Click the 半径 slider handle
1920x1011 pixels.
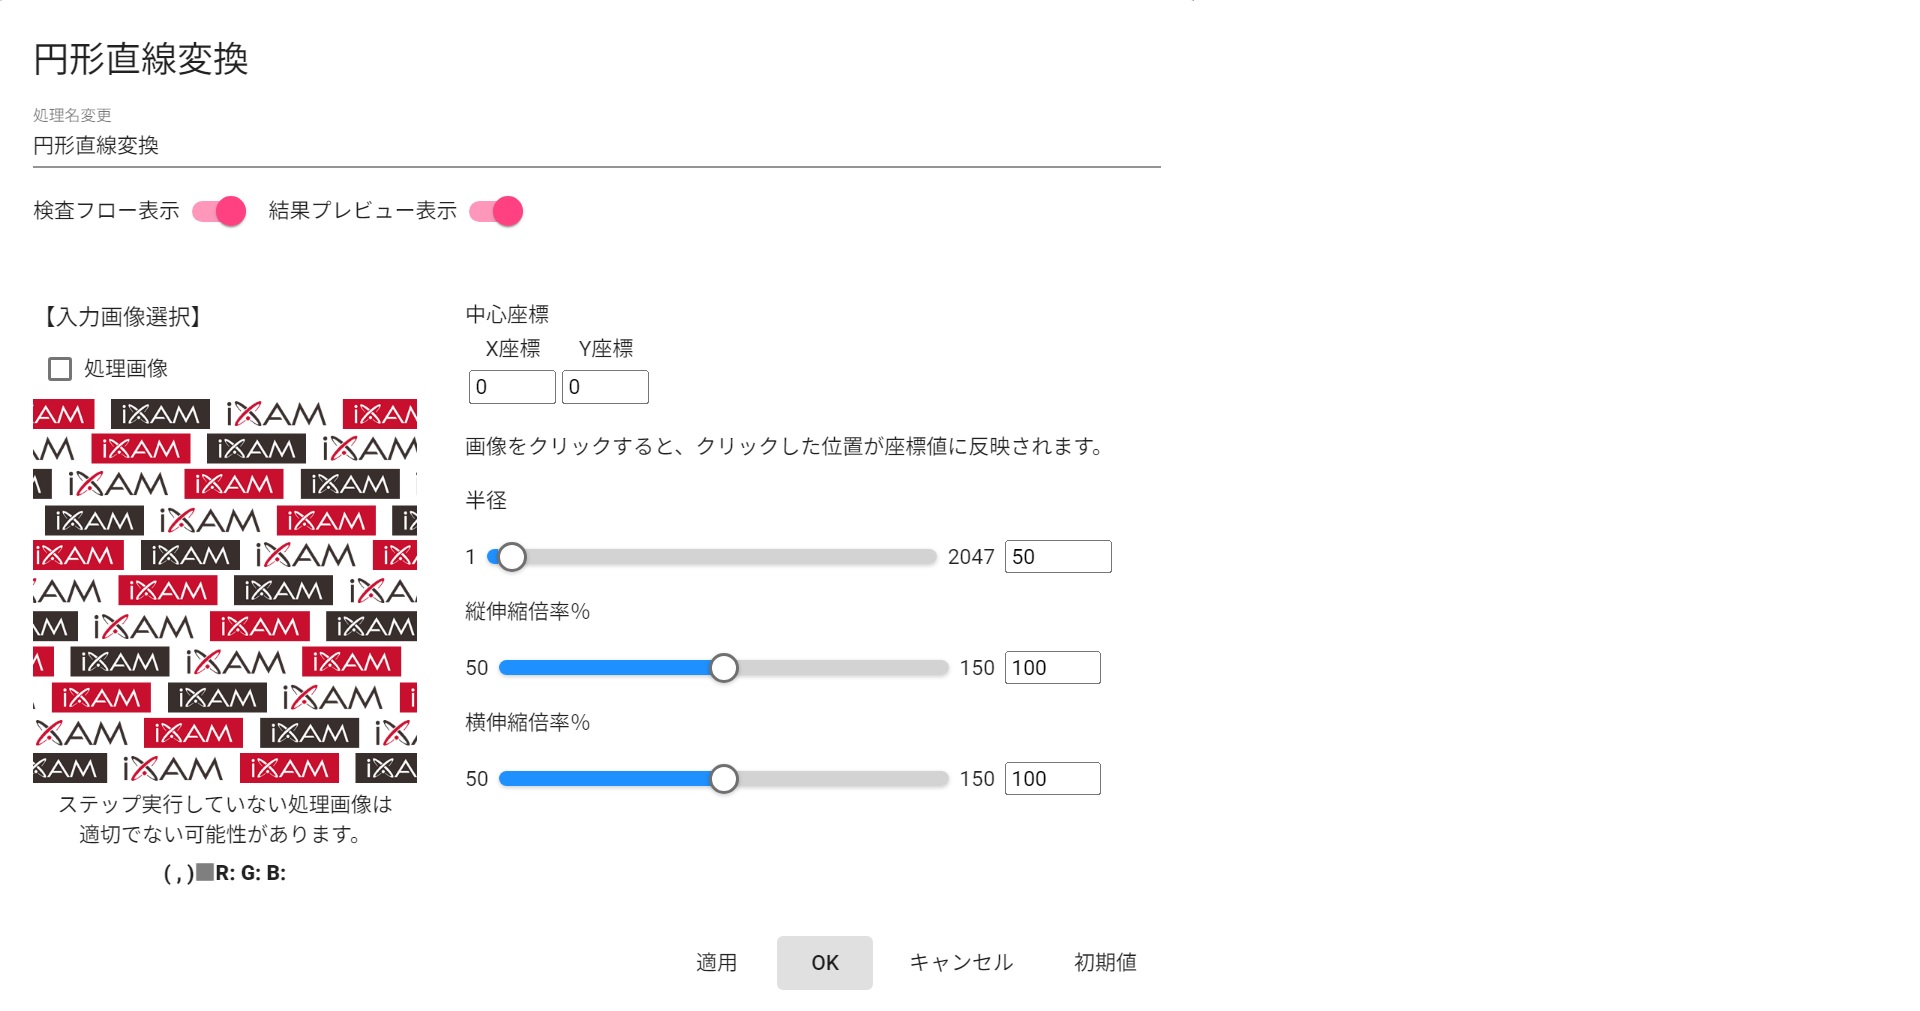512,557
